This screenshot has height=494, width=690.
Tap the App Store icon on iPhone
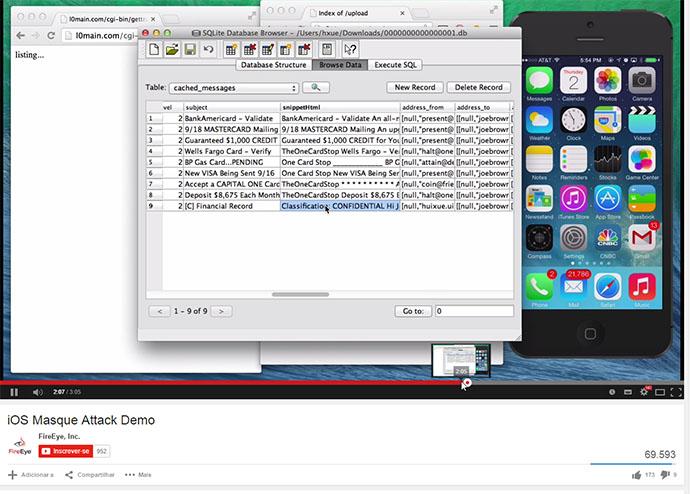pyautogui.click(x=608, y=198)
